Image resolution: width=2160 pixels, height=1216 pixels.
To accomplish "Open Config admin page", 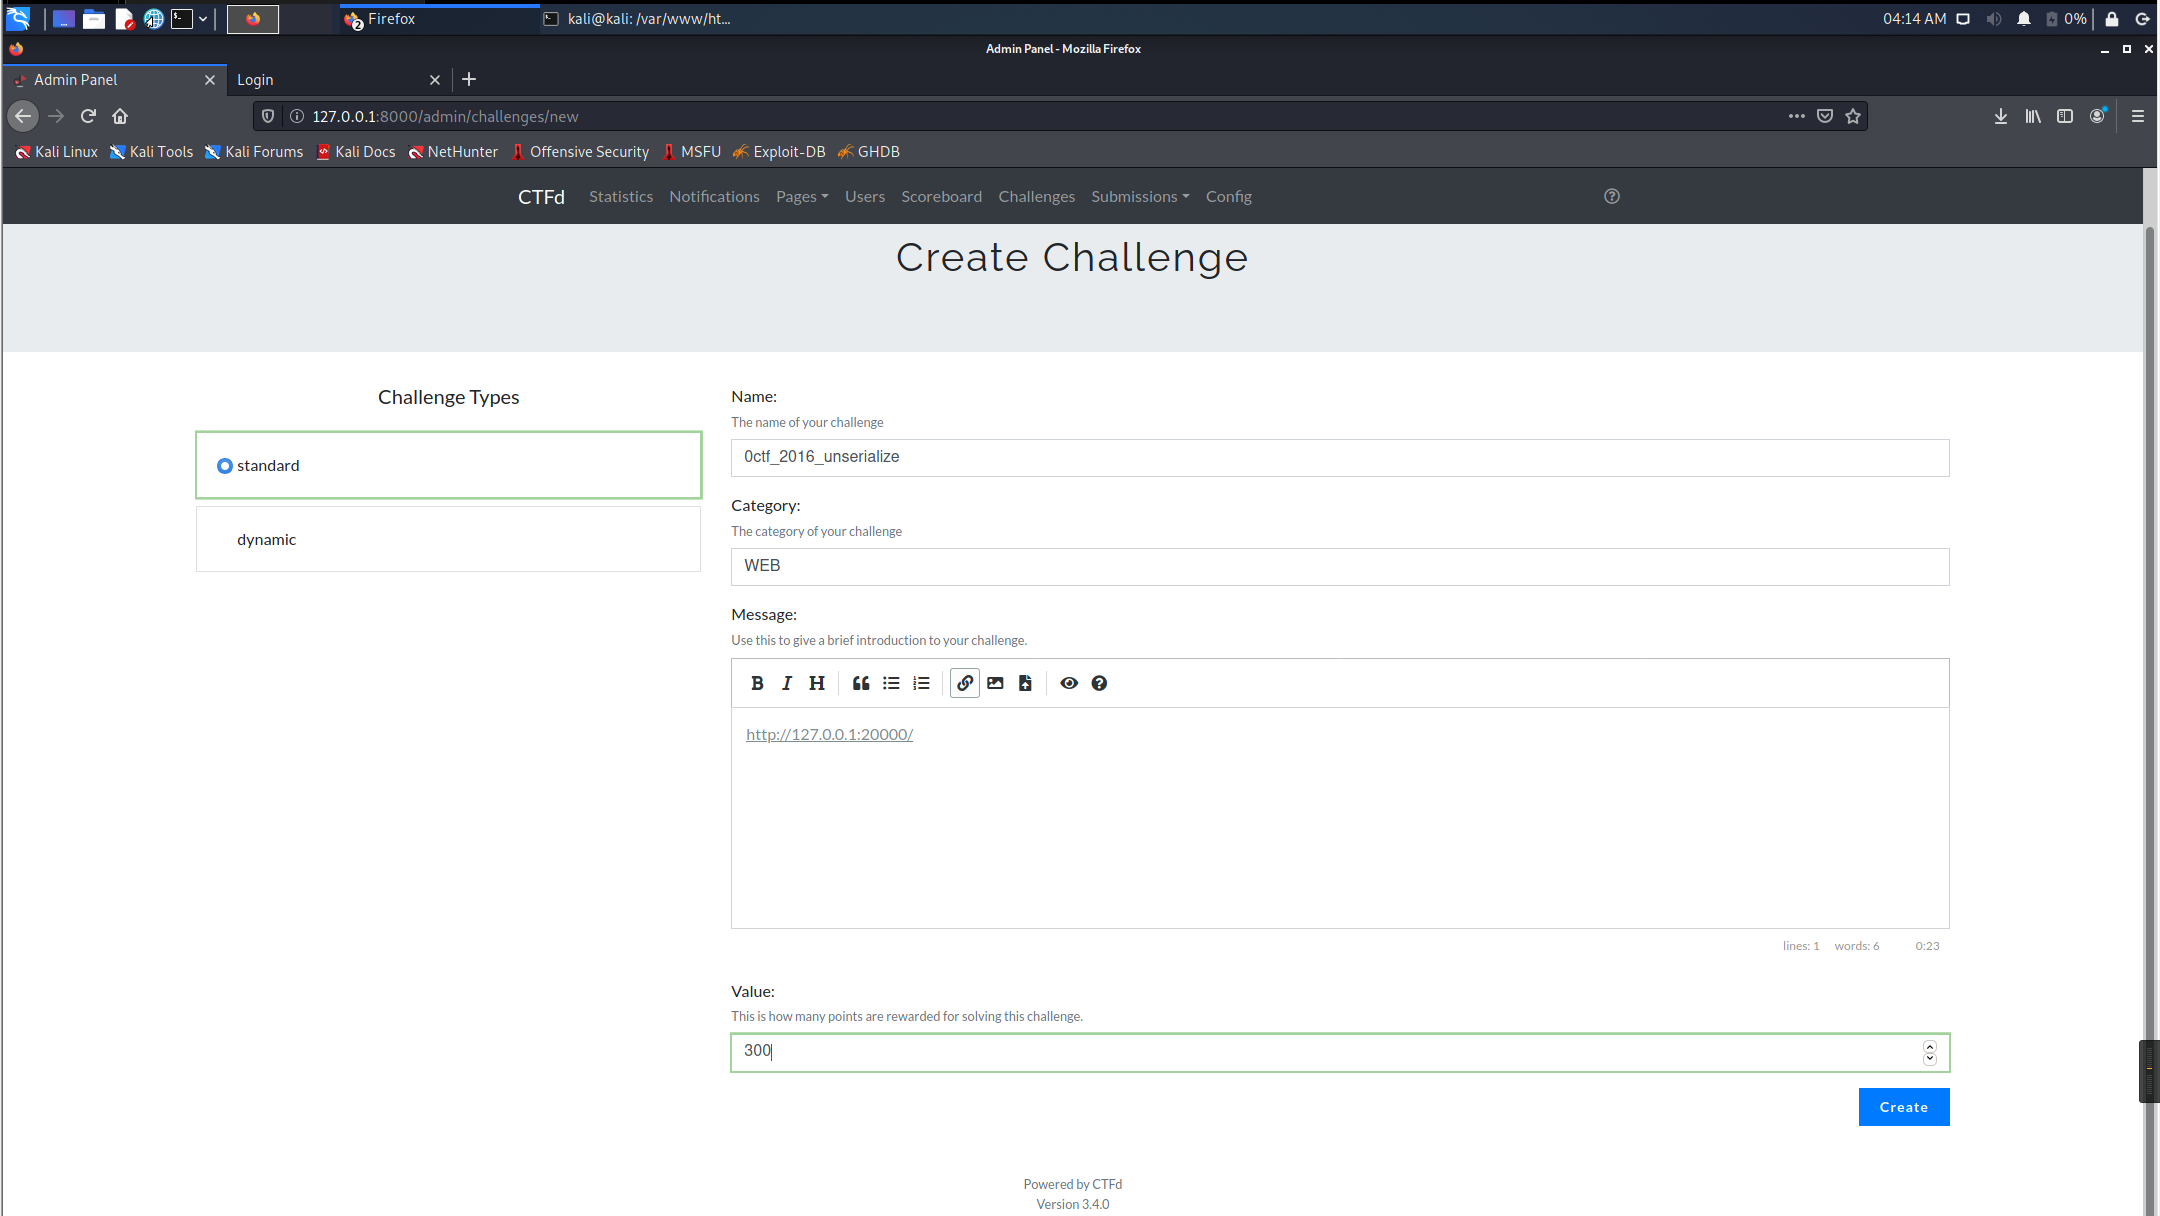I will pyautogui.click(x=1228, y=197).
